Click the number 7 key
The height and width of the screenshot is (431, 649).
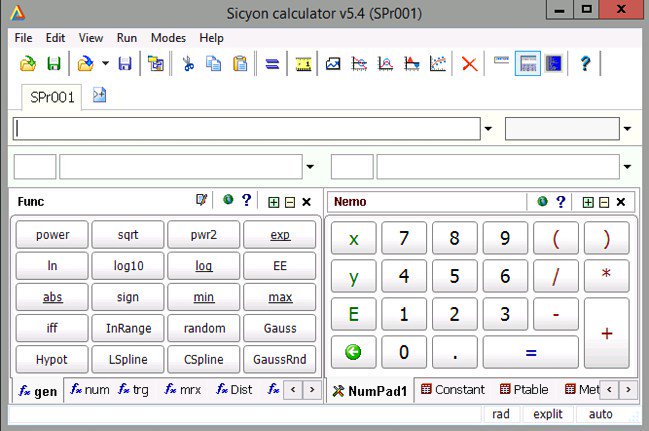pos(404,238)
